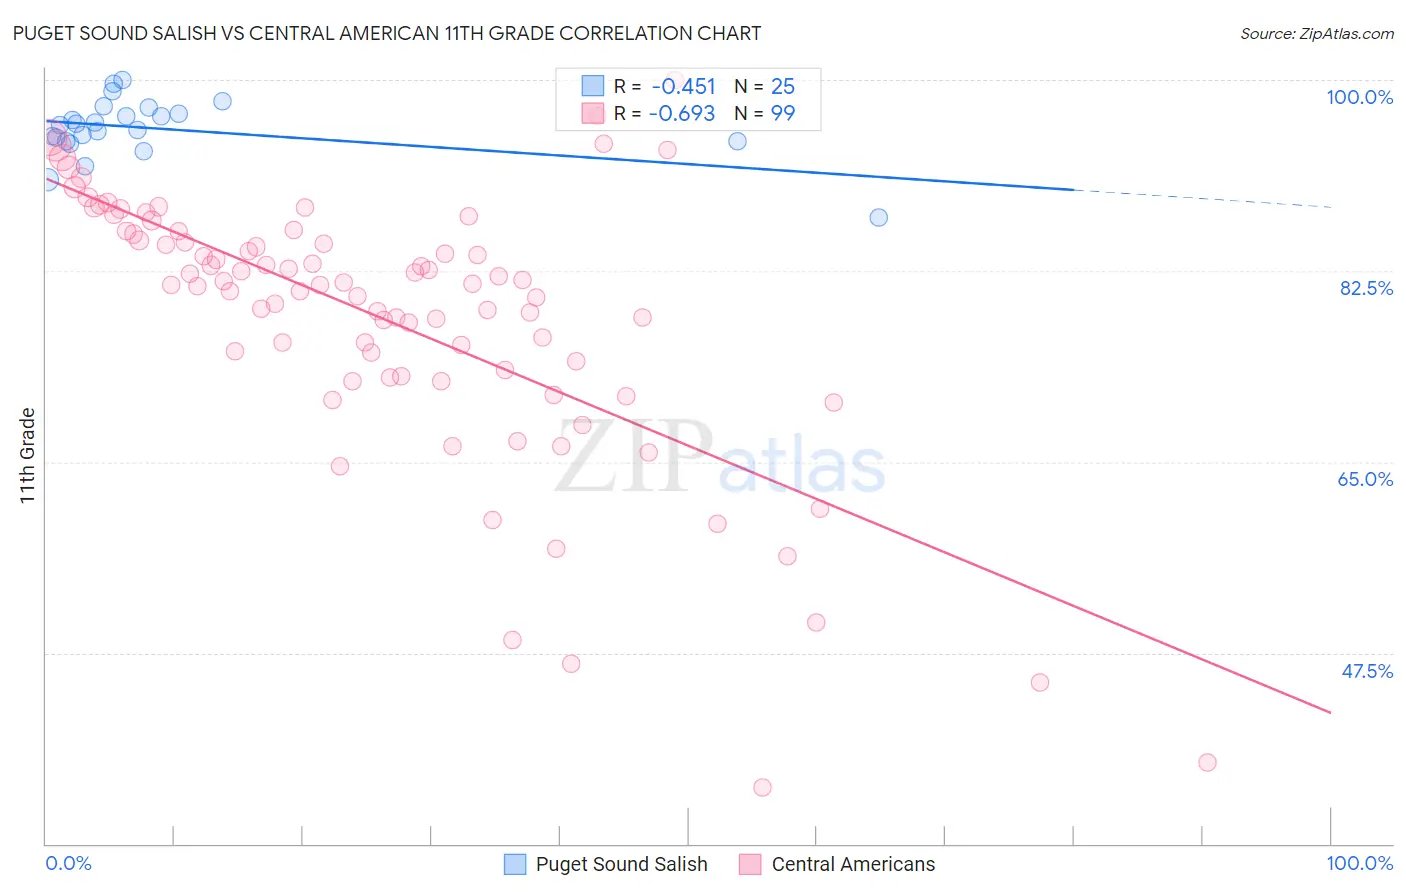The height and width of the screenshot is (892, 1406).
Task: Click the rightmost blue data point
Action: (x=878, y=217)
